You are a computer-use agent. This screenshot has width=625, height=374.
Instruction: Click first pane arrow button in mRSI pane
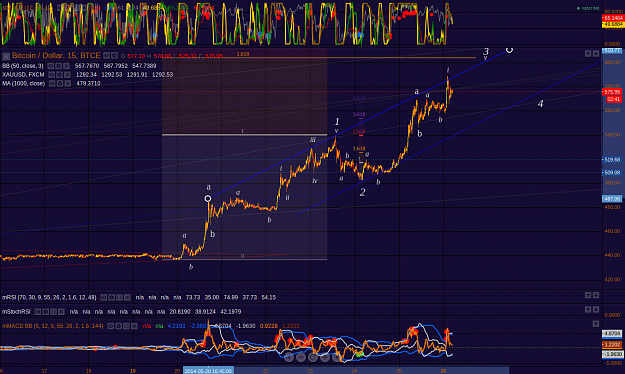pos(588,295)
